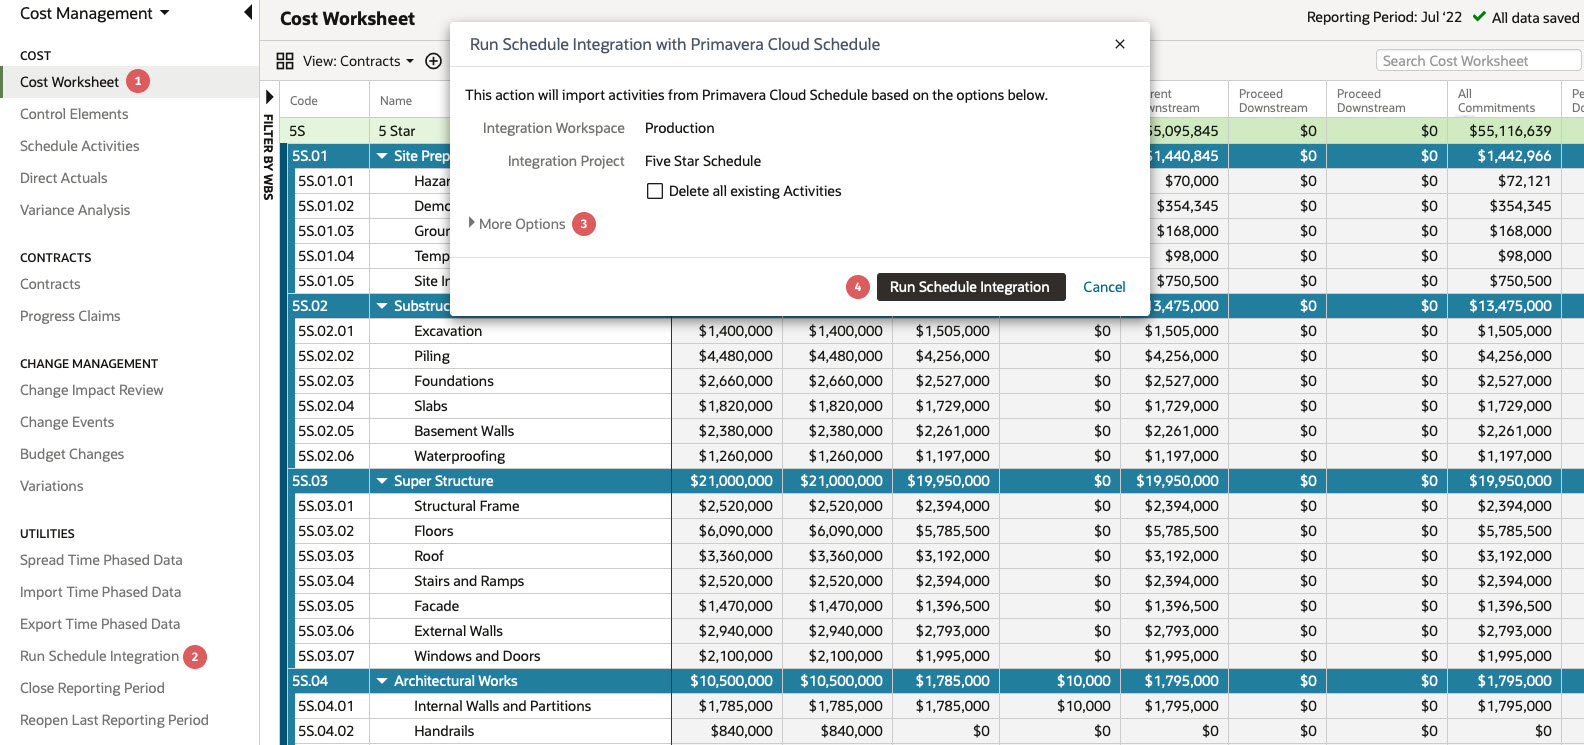Collapse the Substructure 5S.02 group

point(382,306)
